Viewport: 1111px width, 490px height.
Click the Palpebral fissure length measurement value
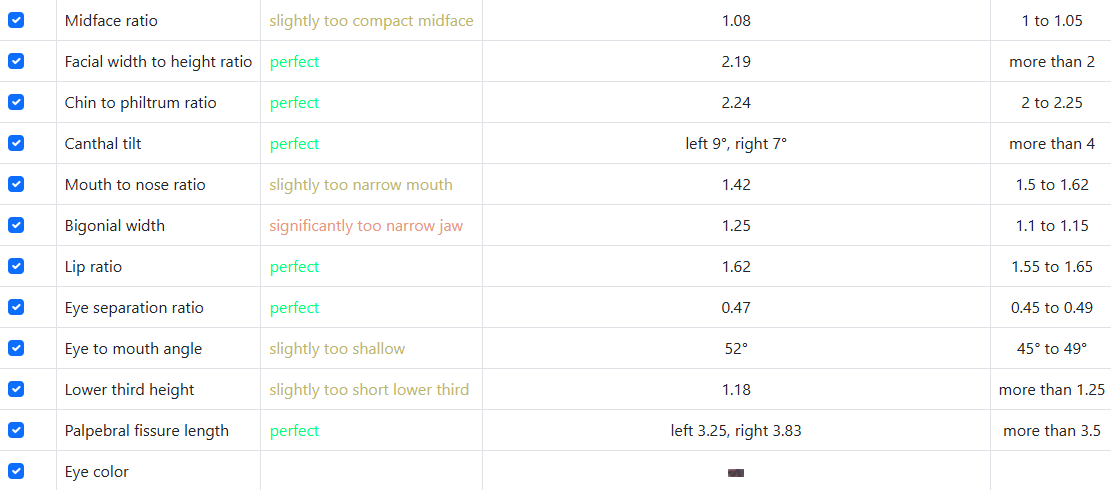[736, 431]
